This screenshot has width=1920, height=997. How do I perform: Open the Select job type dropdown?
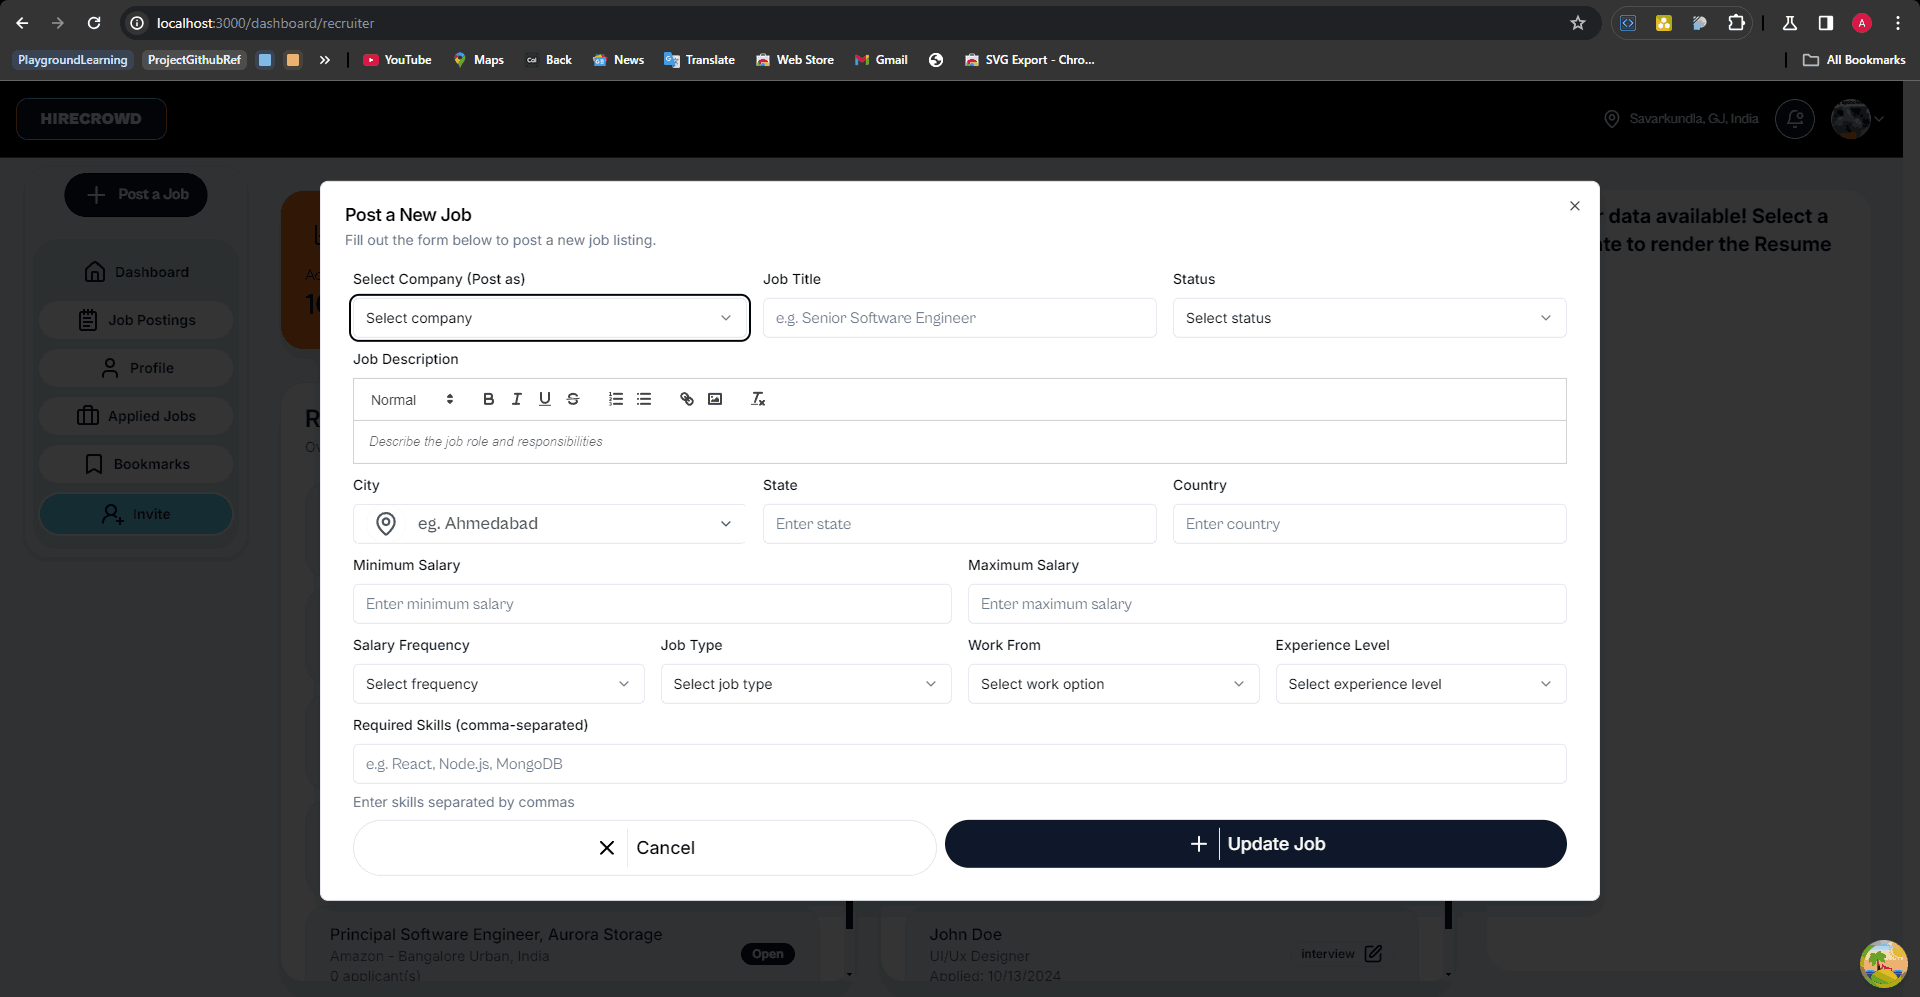tap(806, 684)
